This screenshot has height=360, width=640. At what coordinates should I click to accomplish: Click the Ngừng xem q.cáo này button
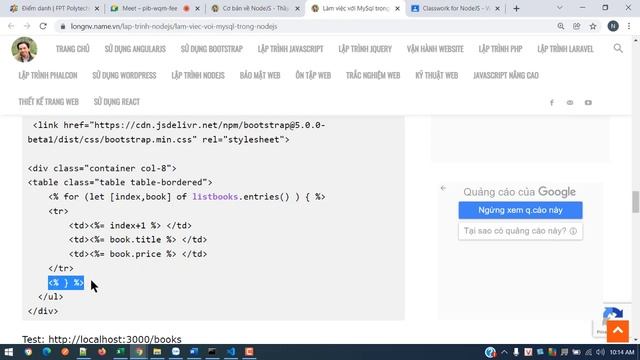(x=520, y=210)
